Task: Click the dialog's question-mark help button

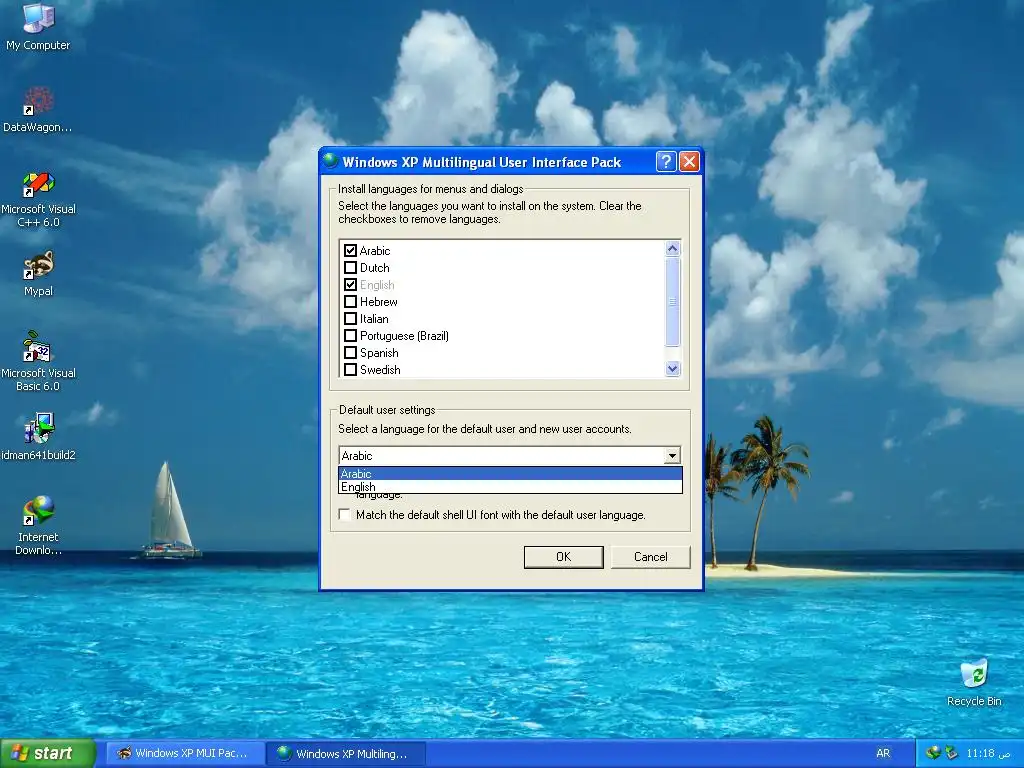Action: tap(665, 161)
